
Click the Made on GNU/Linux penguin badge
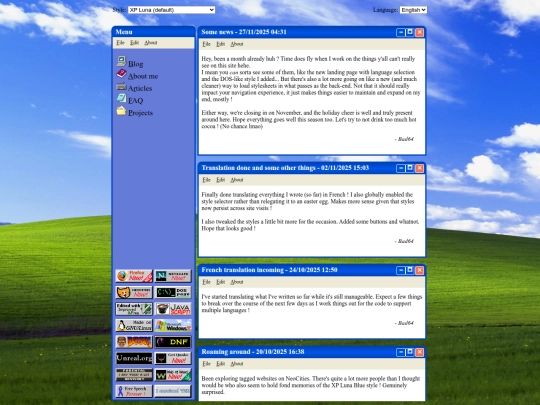click(x=134, y=325)
